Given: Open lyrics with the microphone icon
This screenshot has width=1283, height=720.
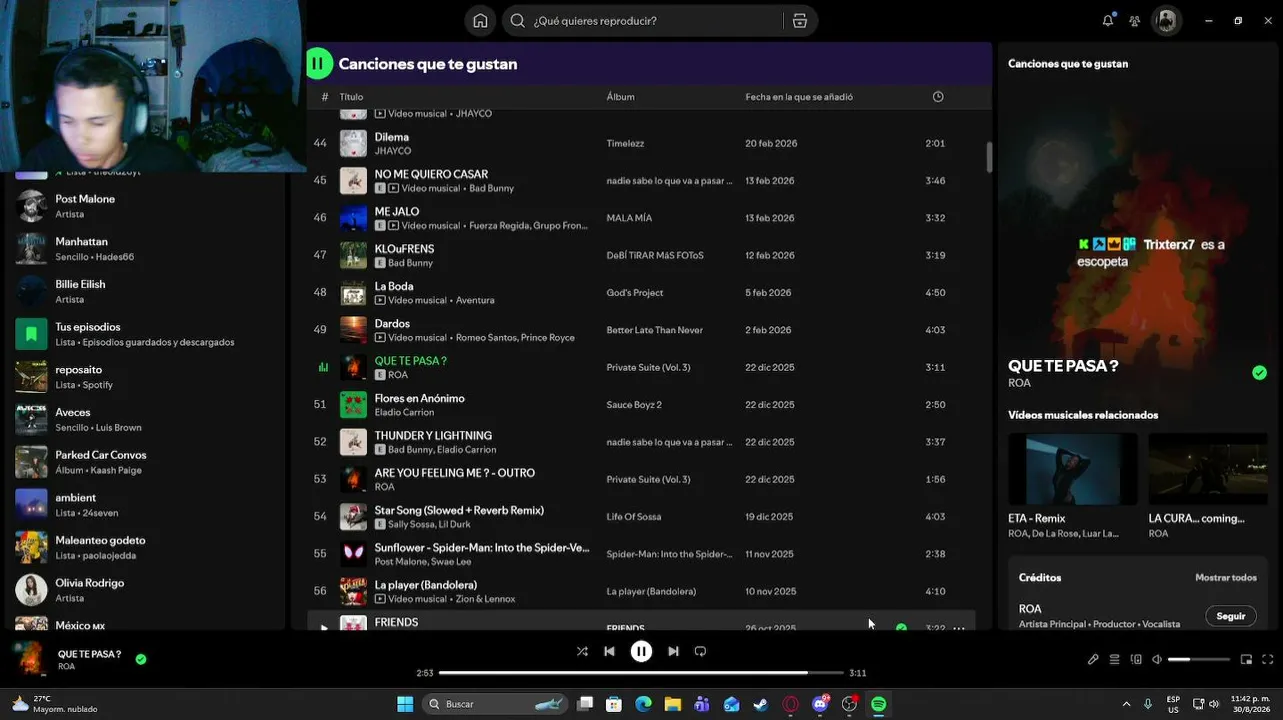Looking at the screenshot, I should (1093, 659).
